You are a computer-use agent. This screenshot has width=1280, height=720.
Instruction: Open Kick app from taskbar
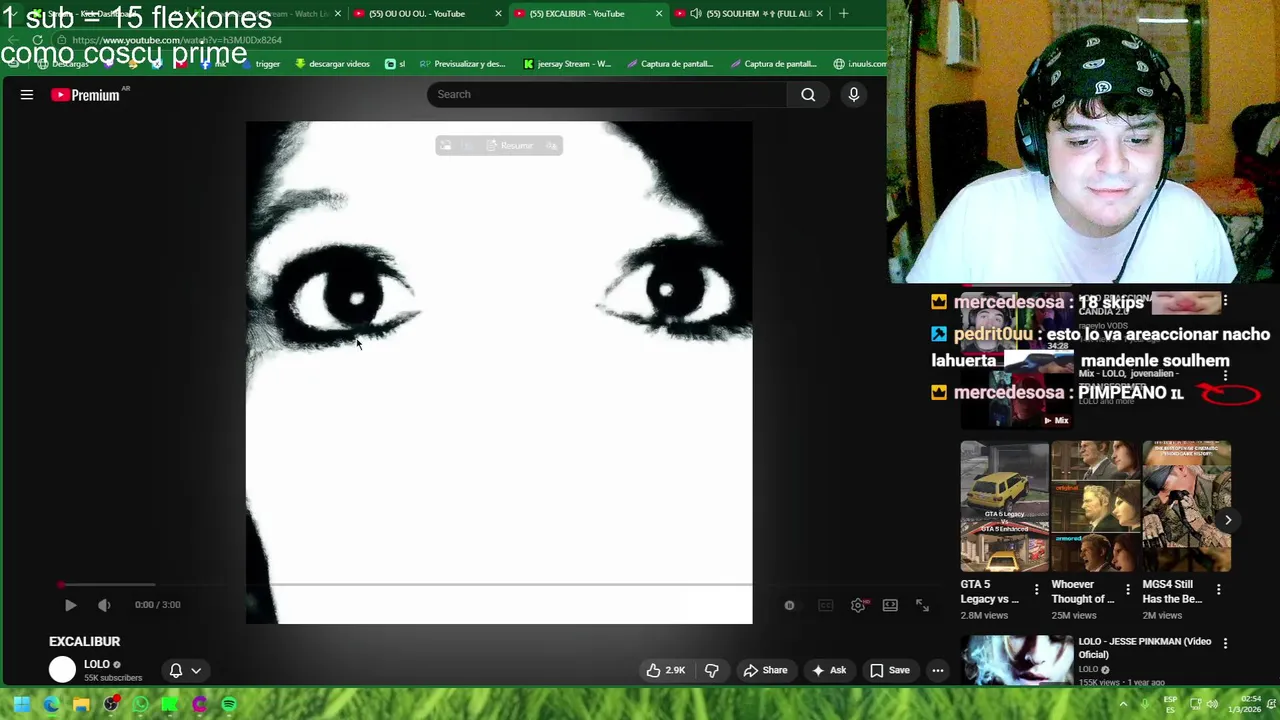(x=170, y=705)
